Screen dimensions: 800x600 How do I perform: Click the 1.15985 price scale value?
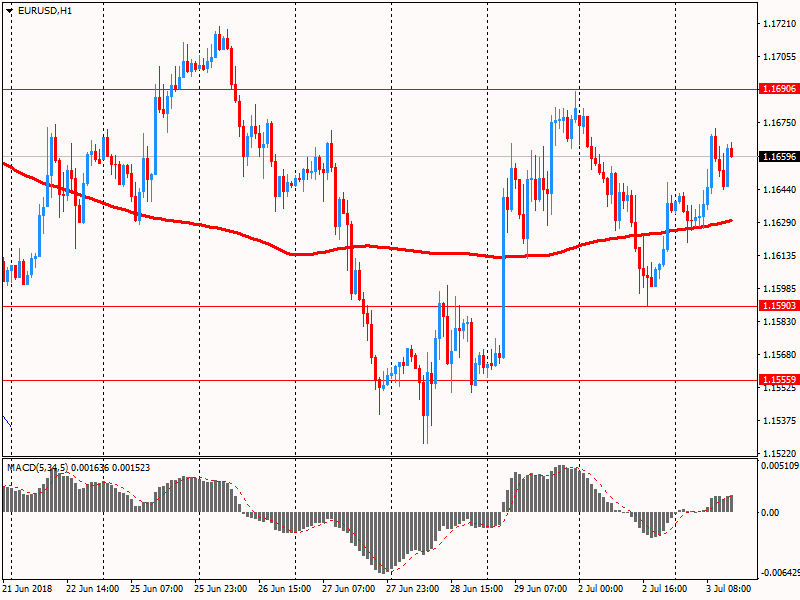[x=780, y=289]
